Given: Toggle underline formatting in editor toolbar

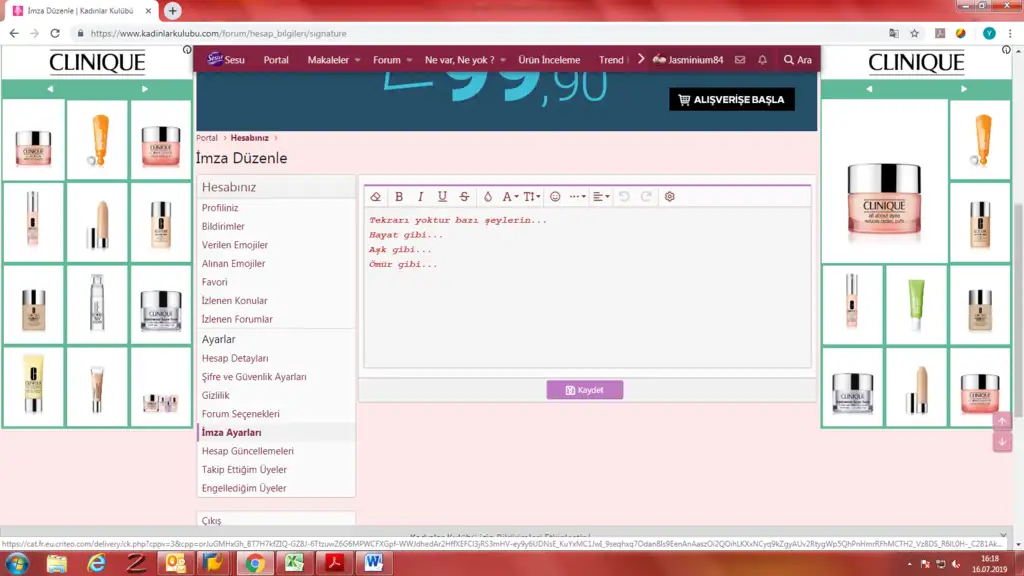Looking at the screenshot, I should point(442,197).
